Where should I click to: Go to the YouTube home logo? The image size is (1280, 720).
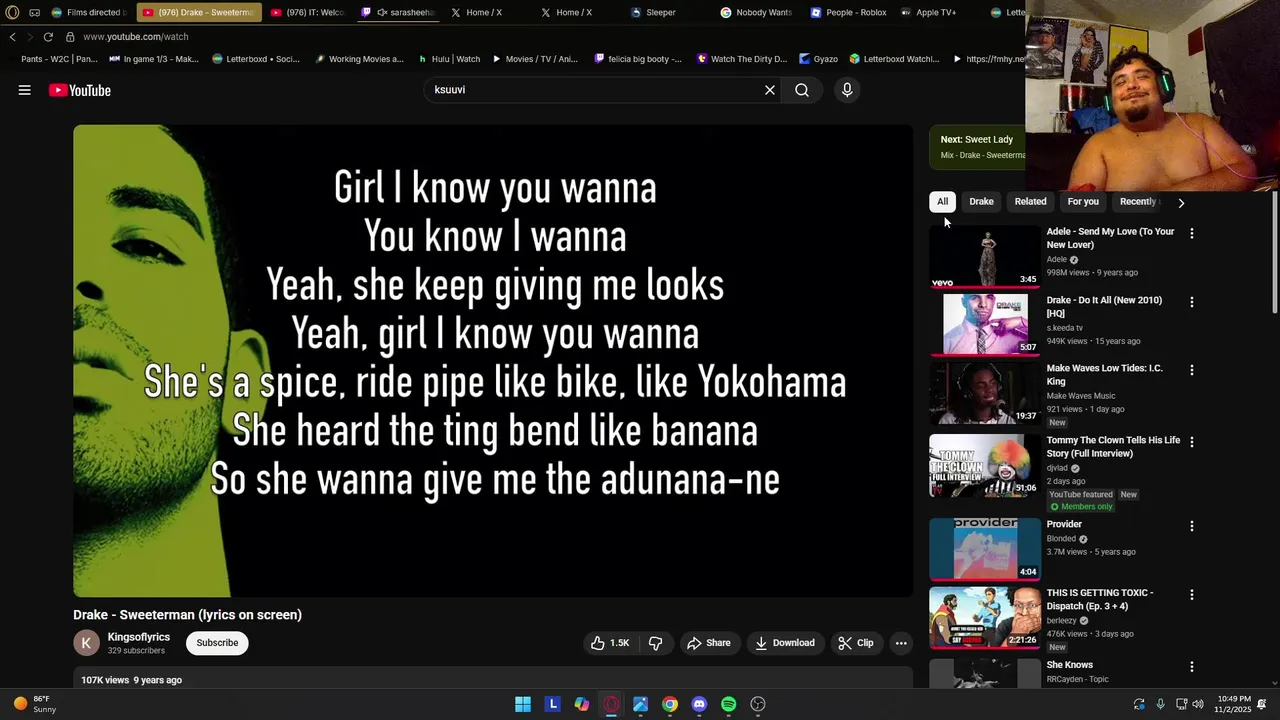coord(80,90)
